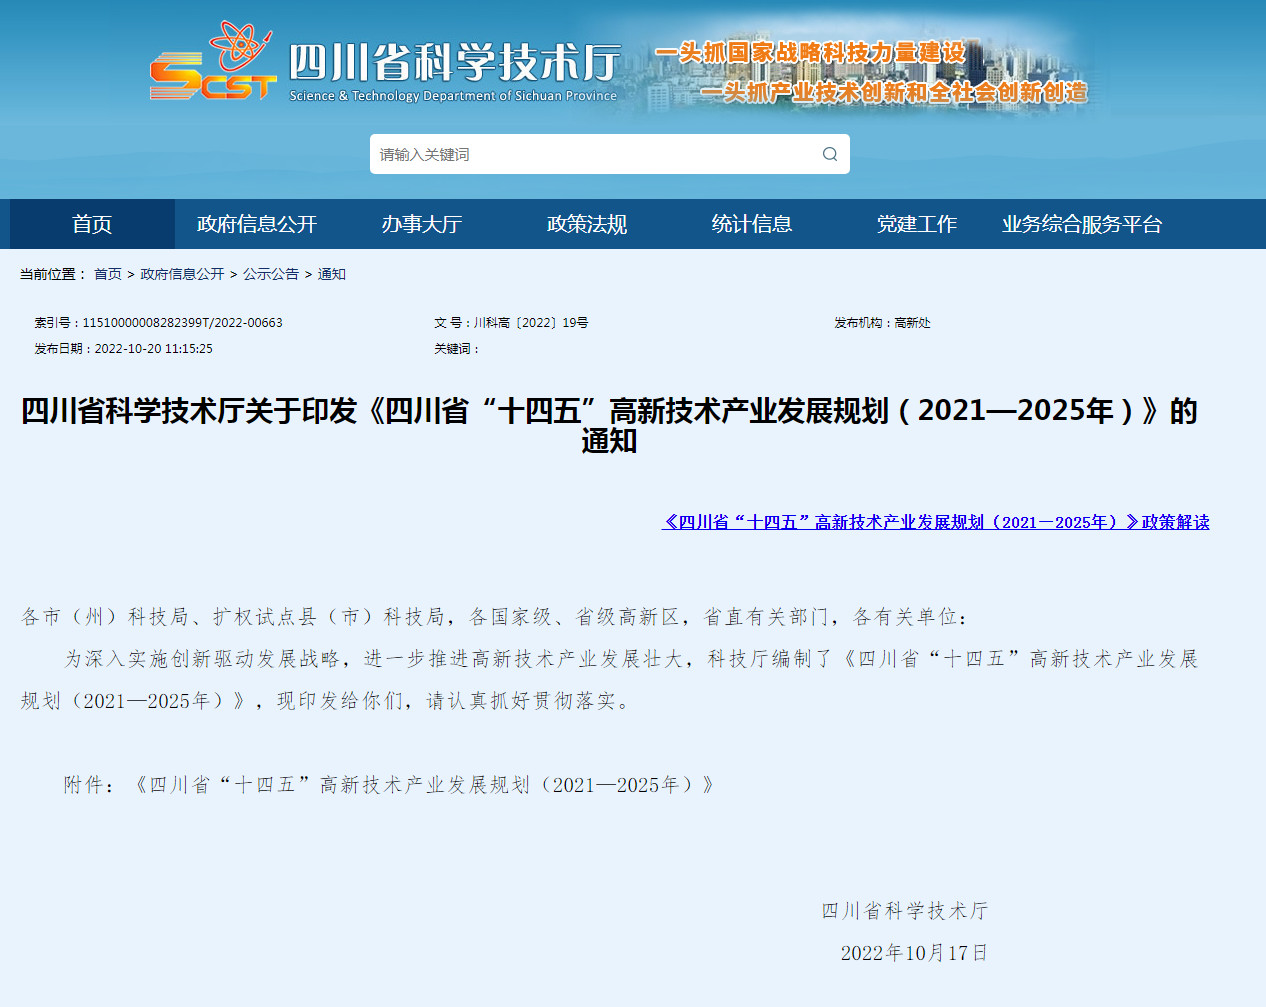Click the 政府信息公开 breadcrumb link

pyautogui.click(x=182, y=274)
